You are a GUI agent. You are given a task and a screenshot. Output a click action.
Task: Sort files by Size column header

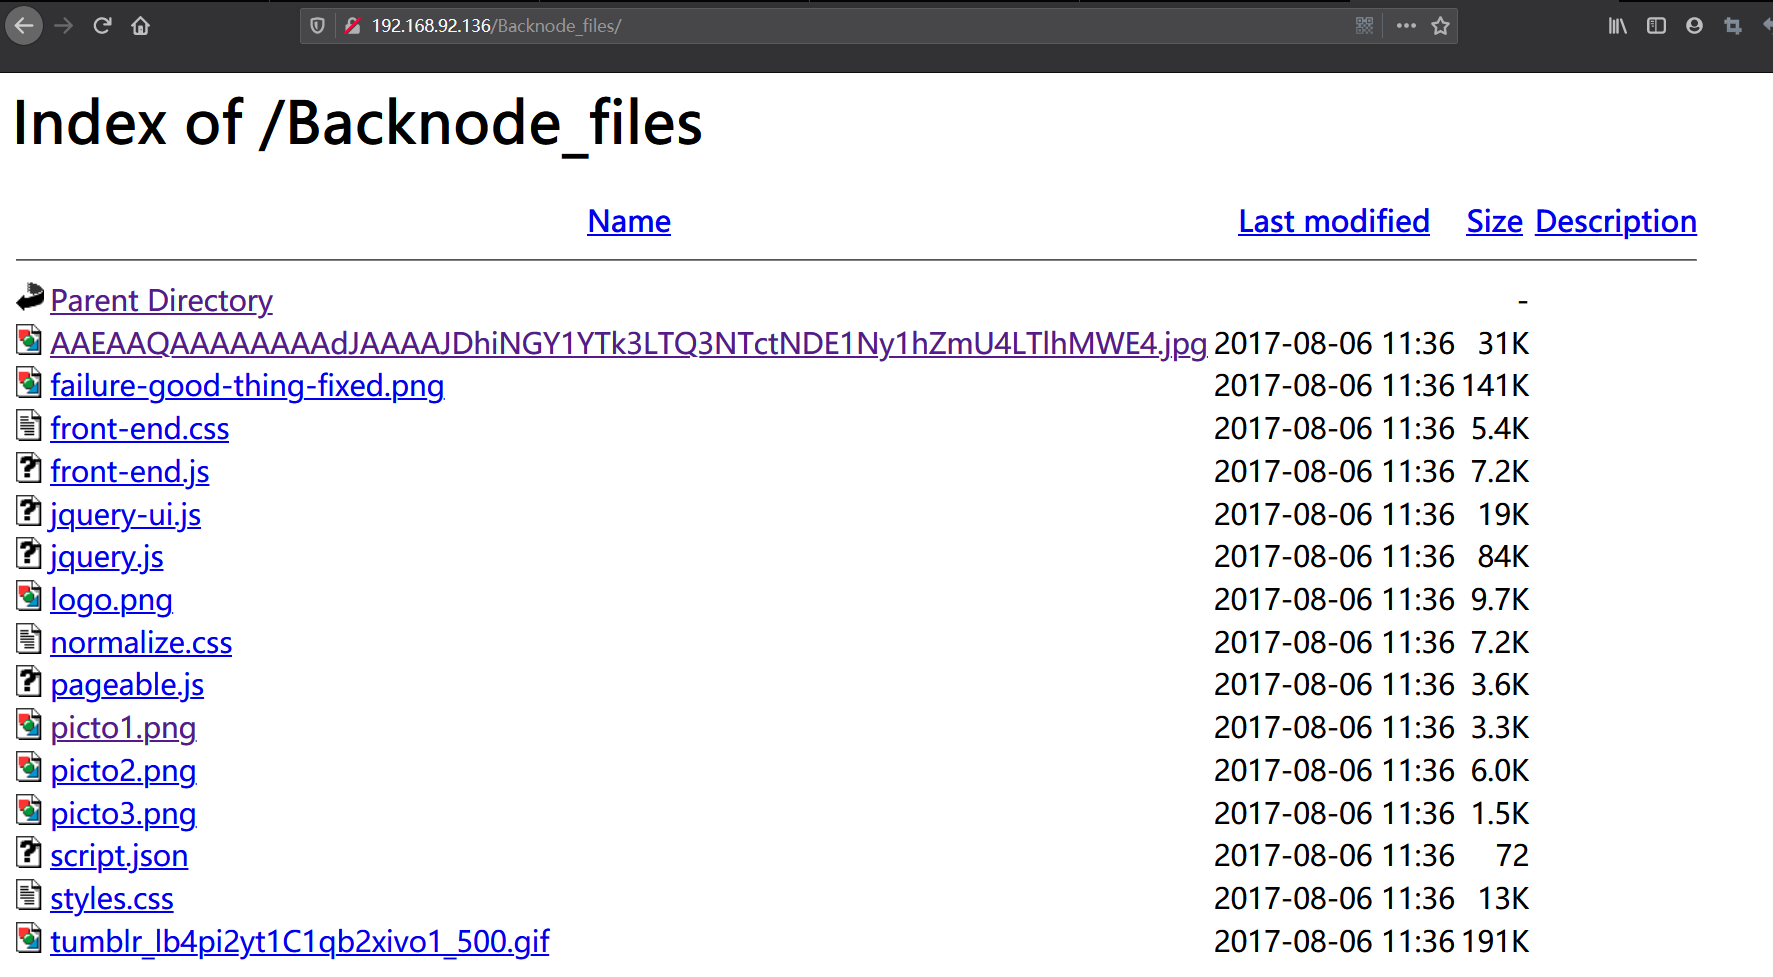pos(1494,221)
